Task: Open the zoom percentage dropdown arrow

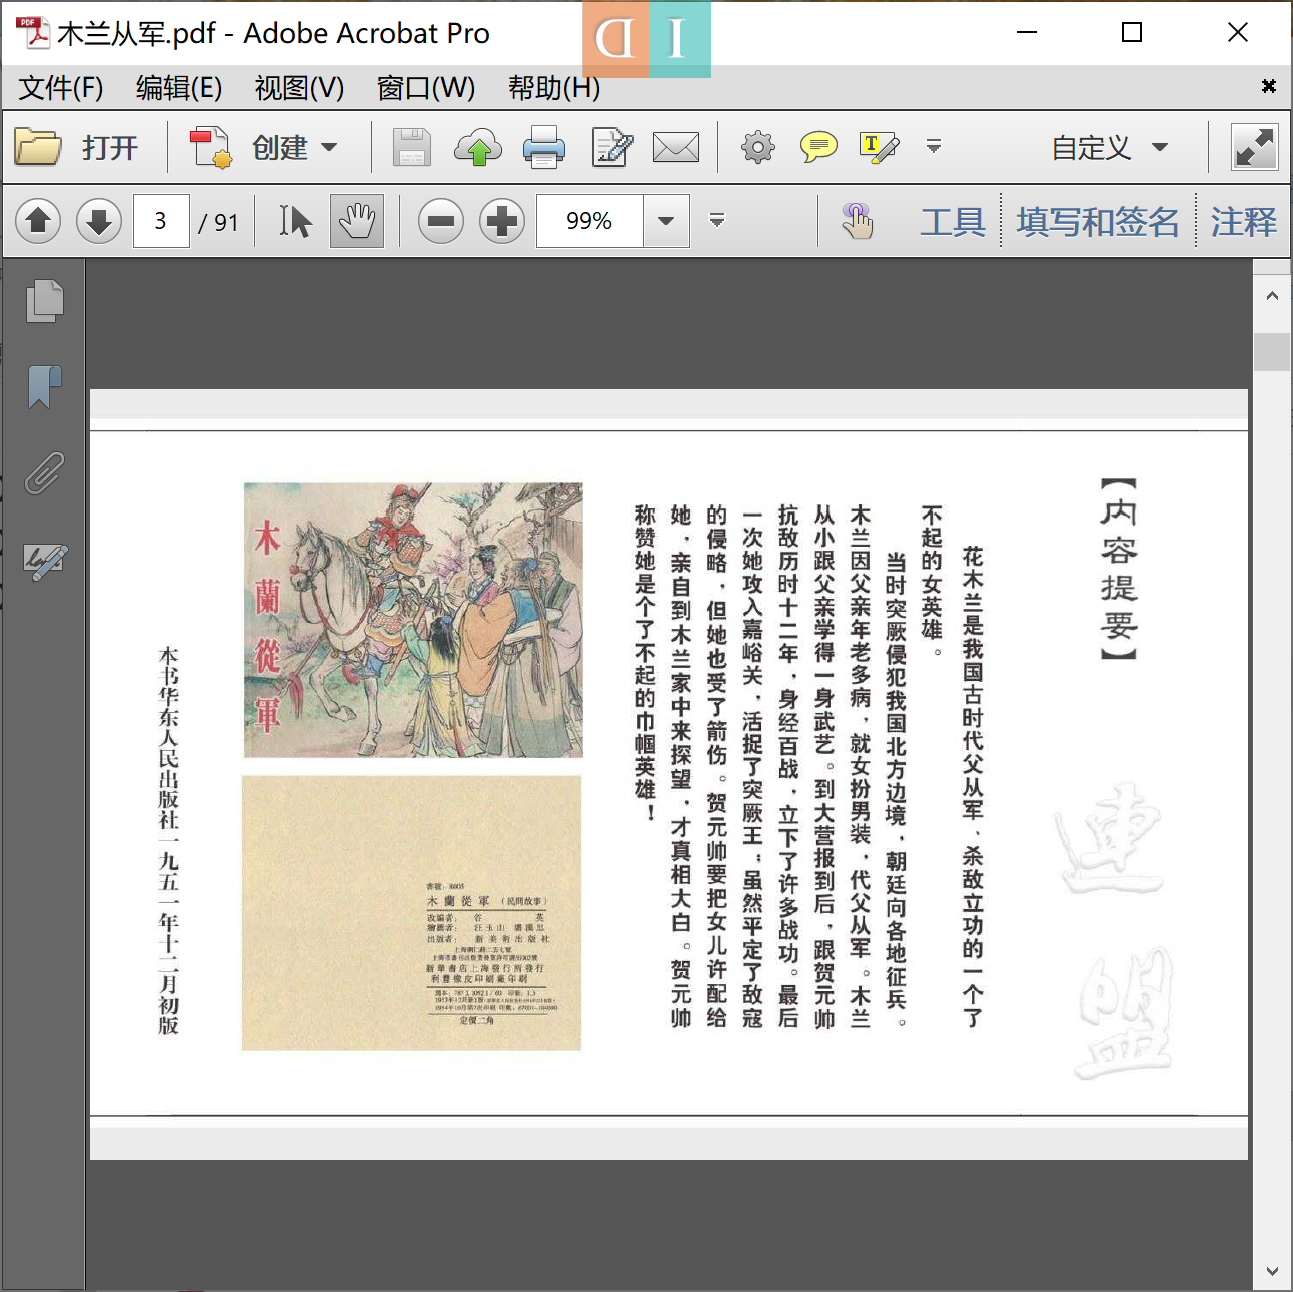Action: point(666,221)
